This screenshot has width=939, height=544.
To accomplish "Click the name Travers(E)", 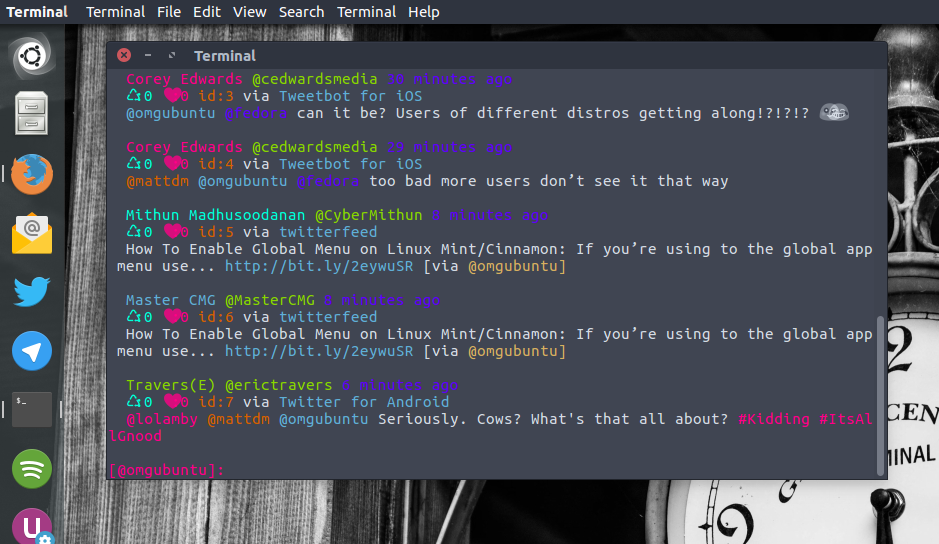I will pos(170,385).
